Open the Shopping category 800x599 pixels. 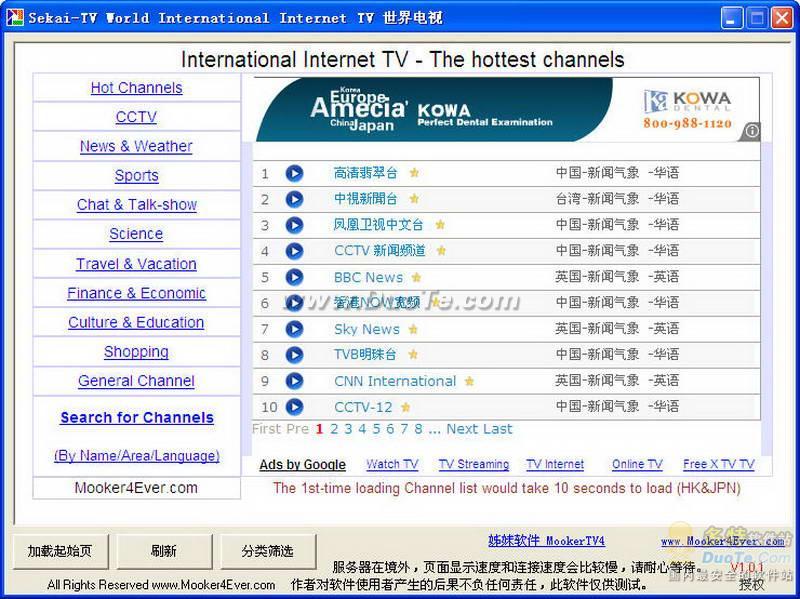(136, 352)
